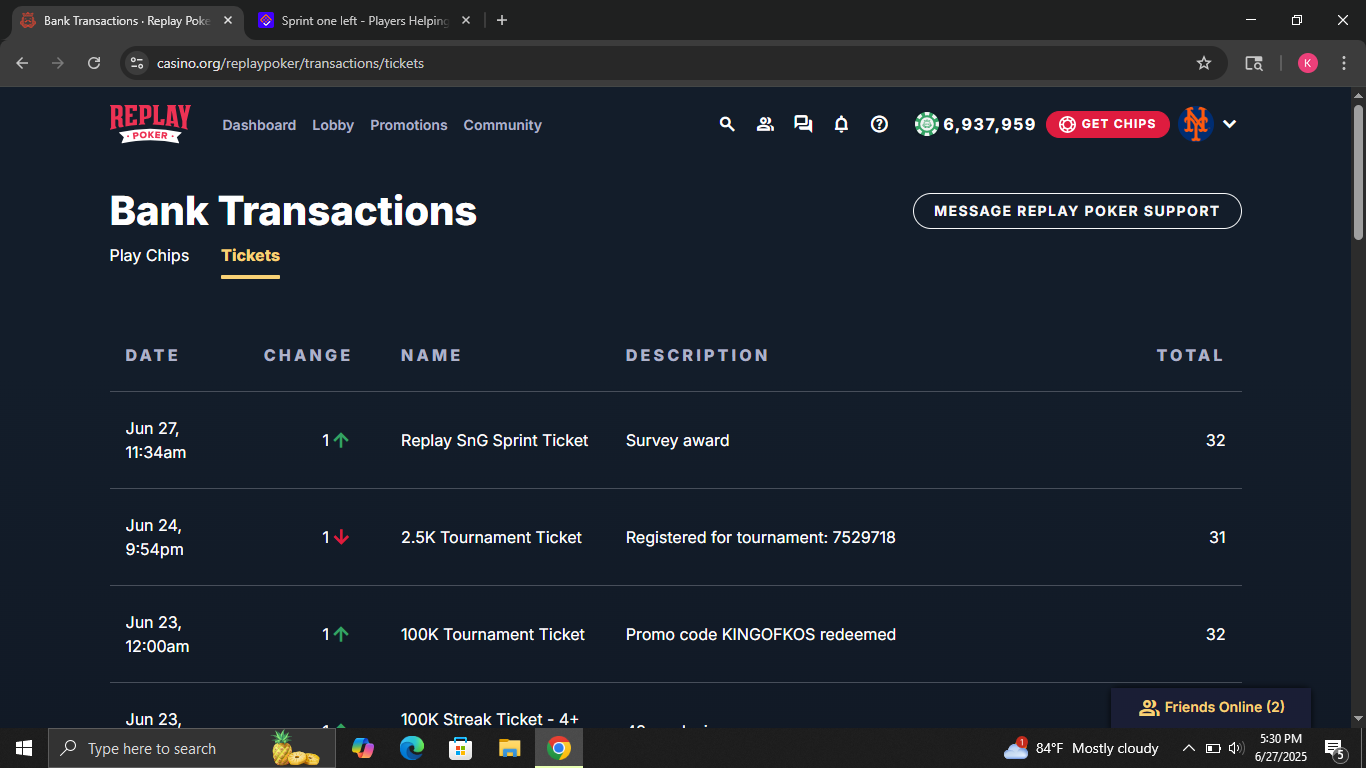This screenshot has width=1366, height=768.
Task: Open the weather widget showing 84°F
Action: point(1081,748)
